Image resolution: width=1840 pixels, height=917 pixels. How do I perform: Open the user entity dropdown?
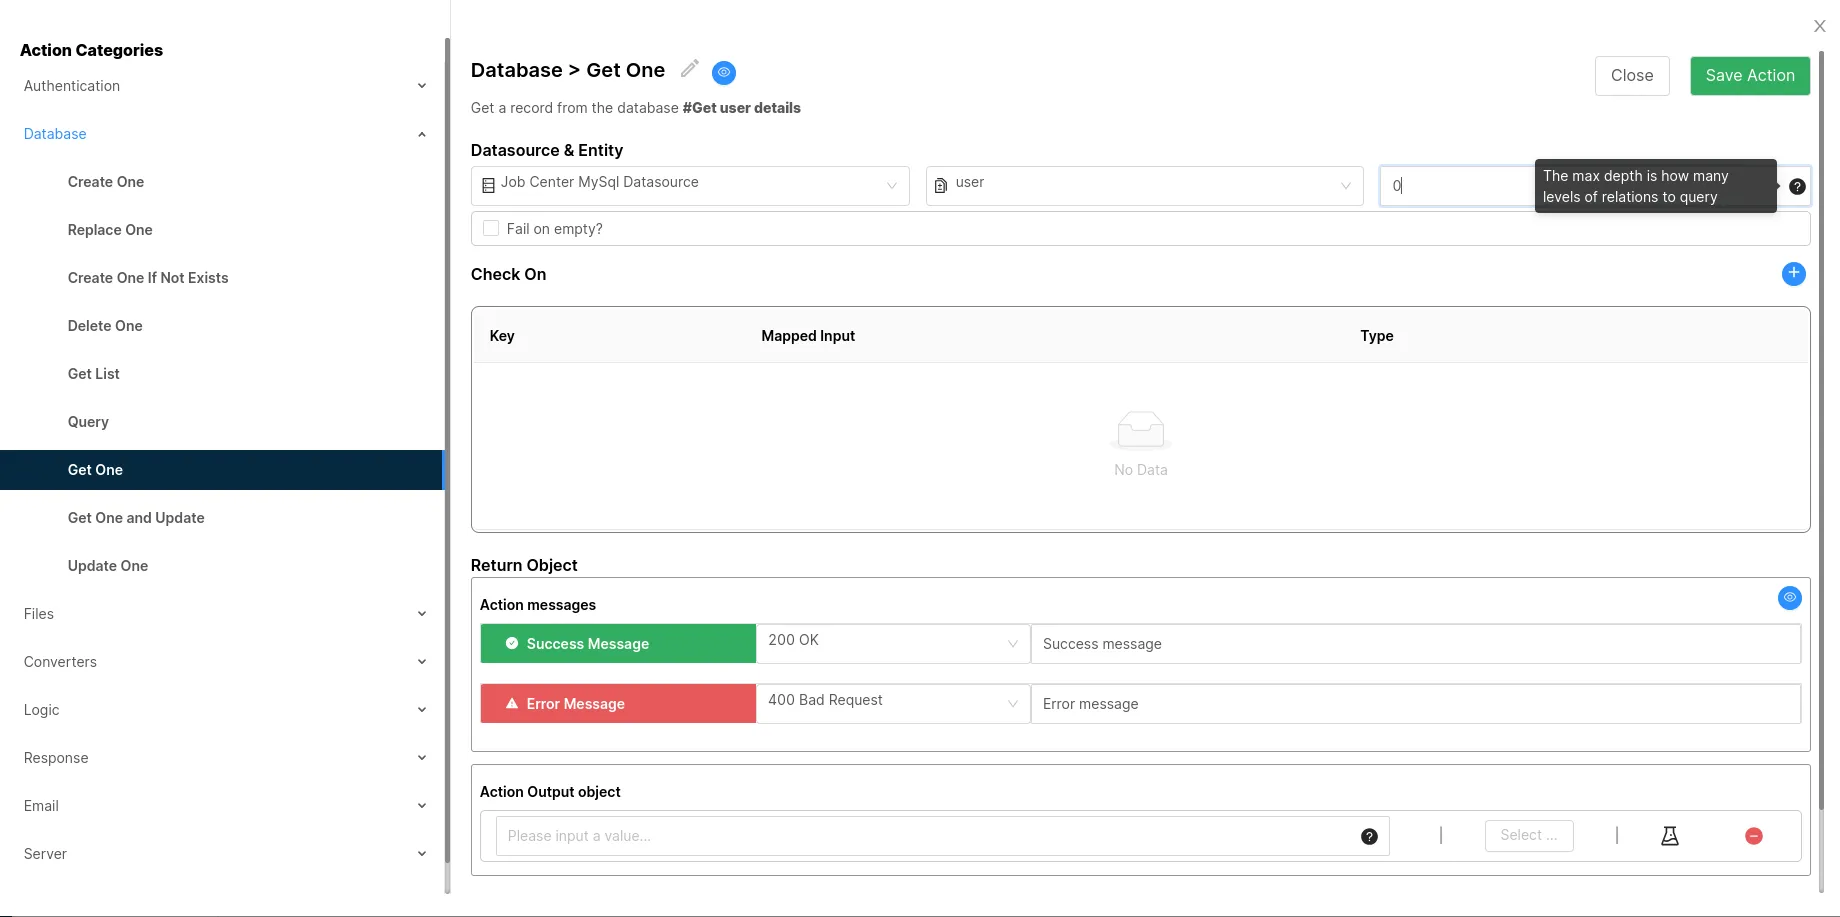pyautogui.click(x=1143, y=186)
